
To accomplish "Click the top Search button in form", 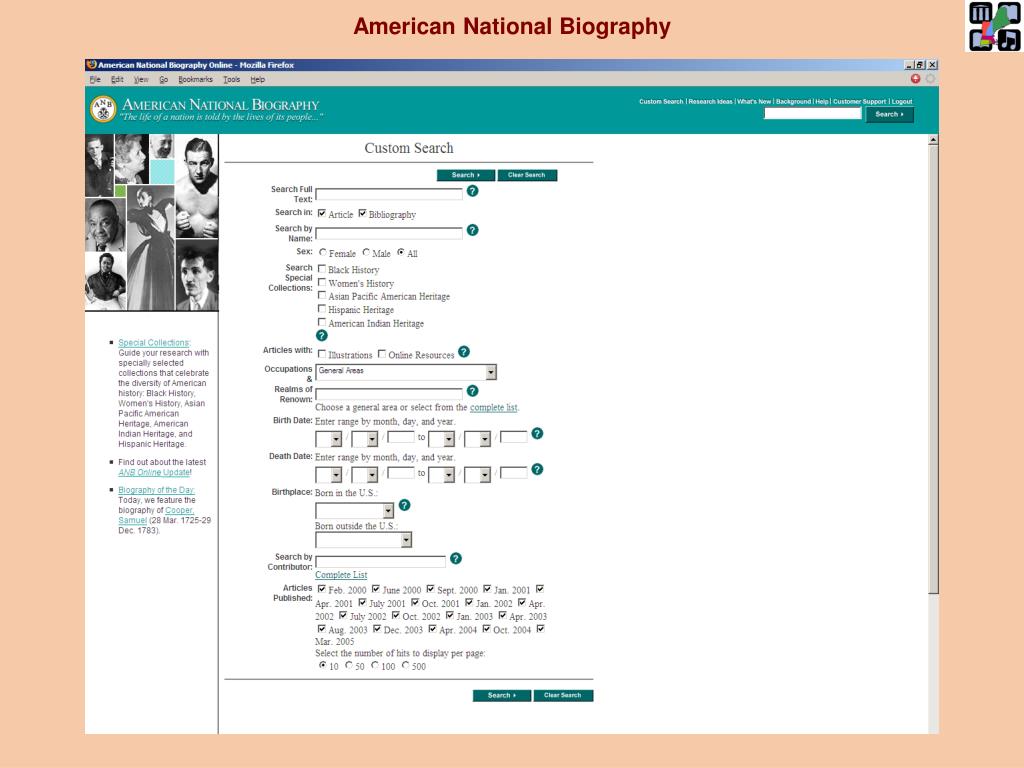I will [466, 175].
